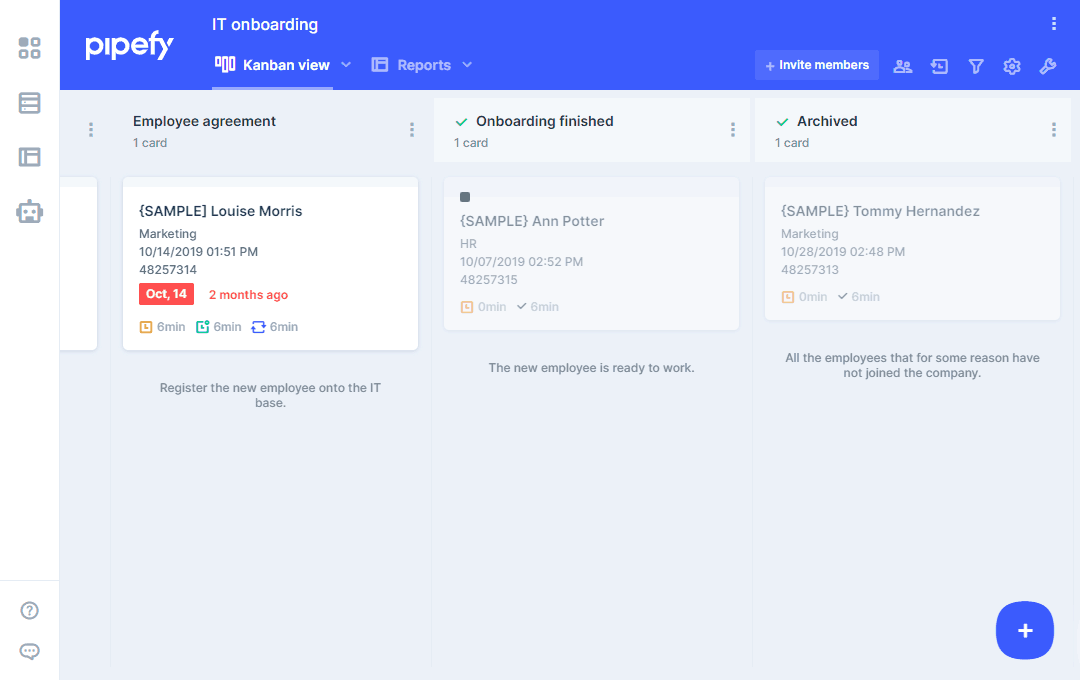Image resolution: width=1080 pixels, height=680 pixels.
Task: Expand the Reports dropdown chevron
Action: tap(467, 65)
